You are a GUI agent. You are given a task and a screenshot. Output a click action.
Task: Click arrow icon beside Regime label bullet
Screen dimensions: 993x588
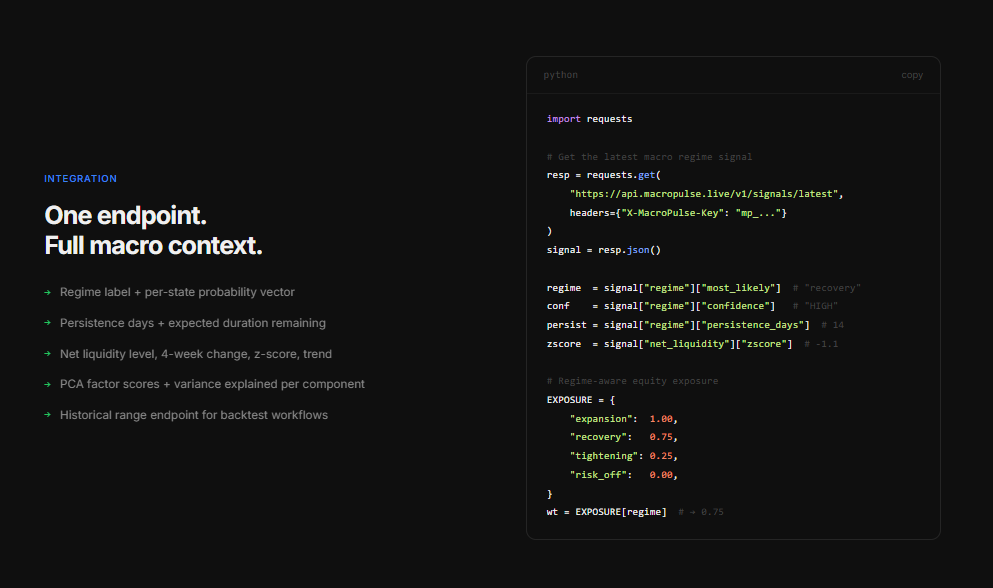coord(47,293)
